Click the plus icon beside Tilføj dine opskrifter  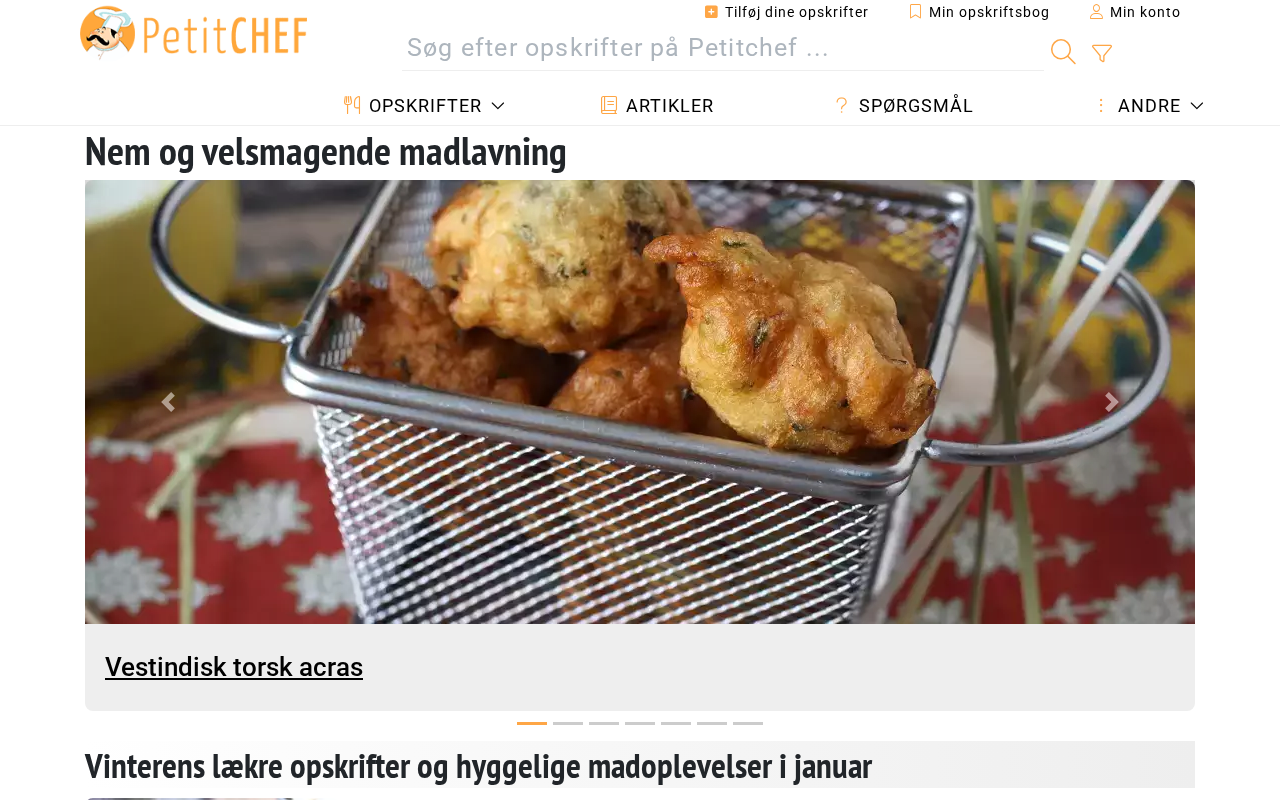[x=711, y=12]
